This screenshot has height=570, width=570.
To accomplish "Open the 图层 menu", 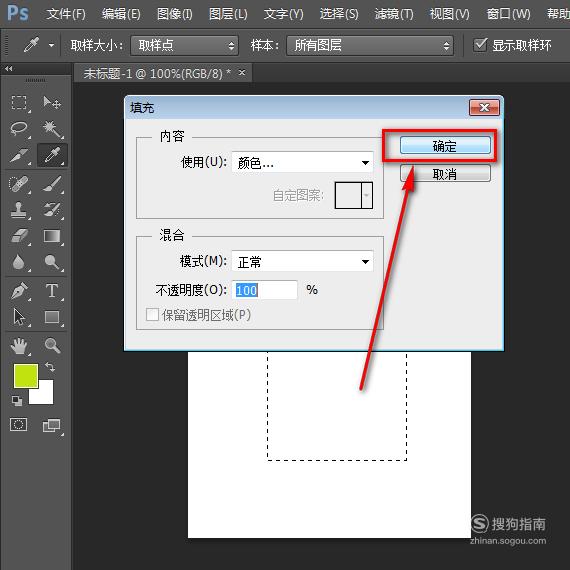I will click(x=228, y=14).
